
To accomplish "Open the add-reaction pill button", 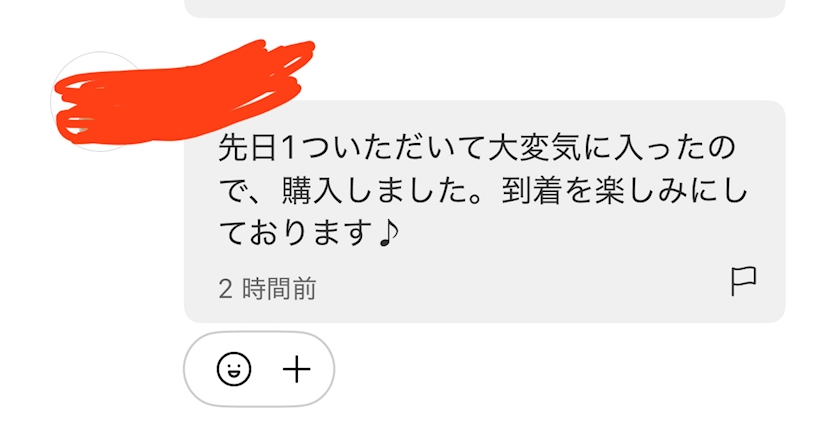I will (x=259, y=369).
